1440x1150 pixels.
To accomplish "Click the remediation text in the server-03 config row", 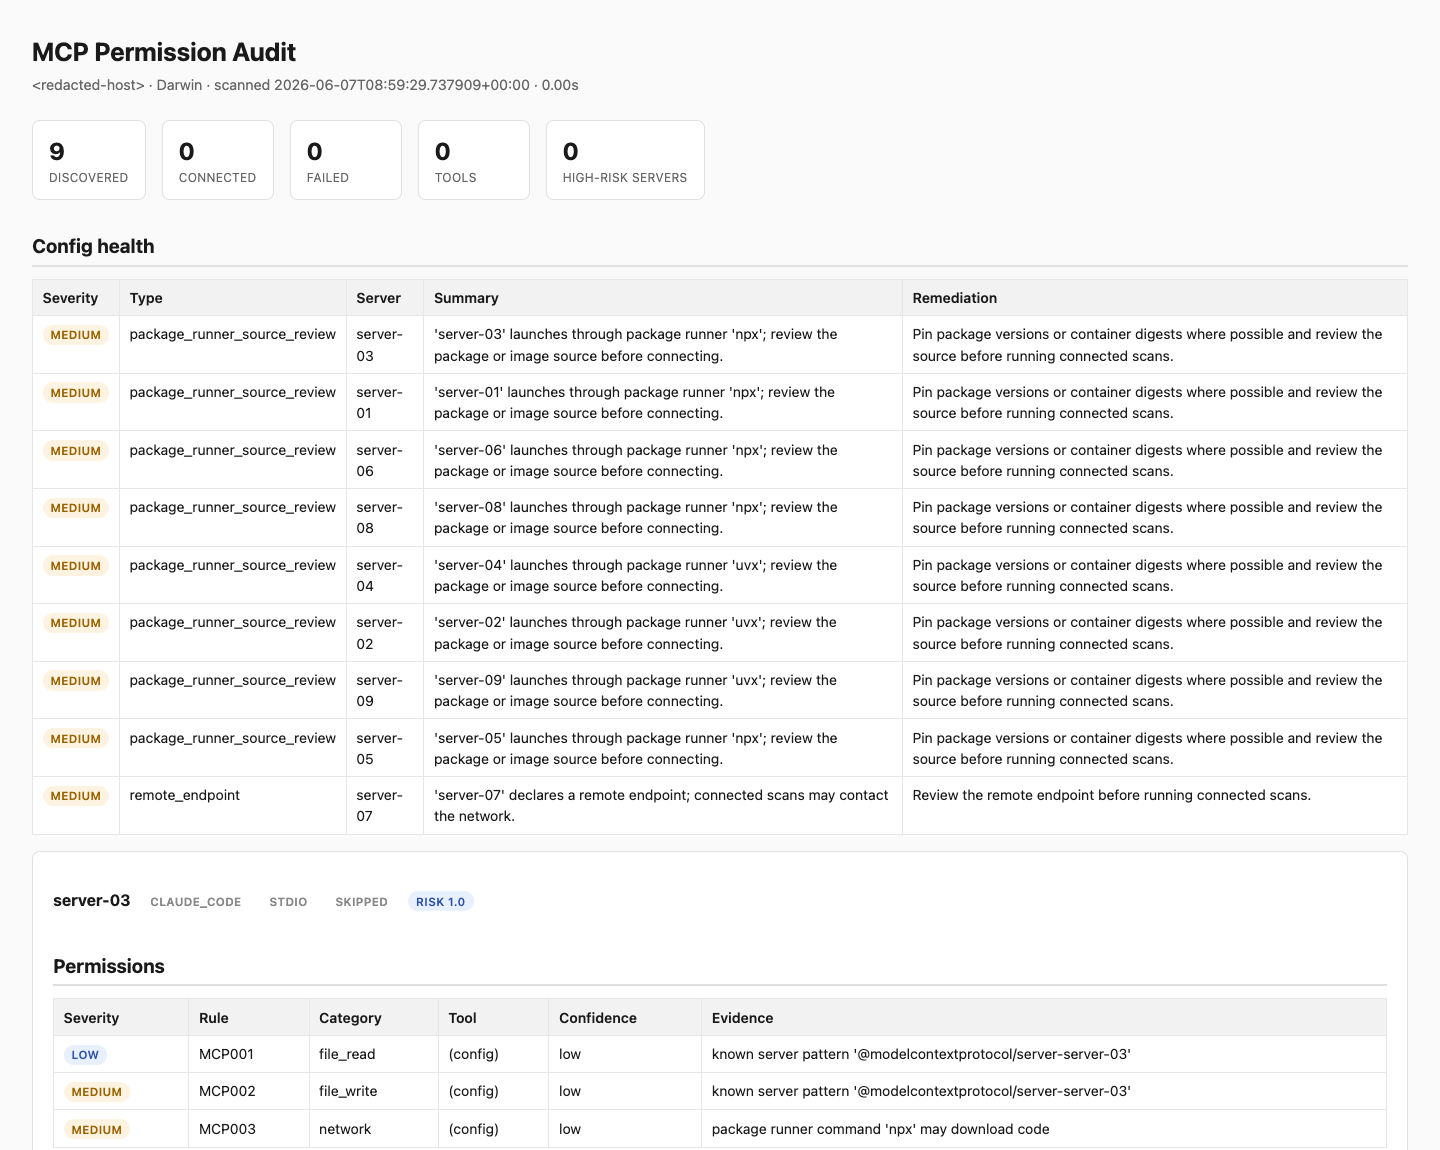I will click(x=1147, y=345).
